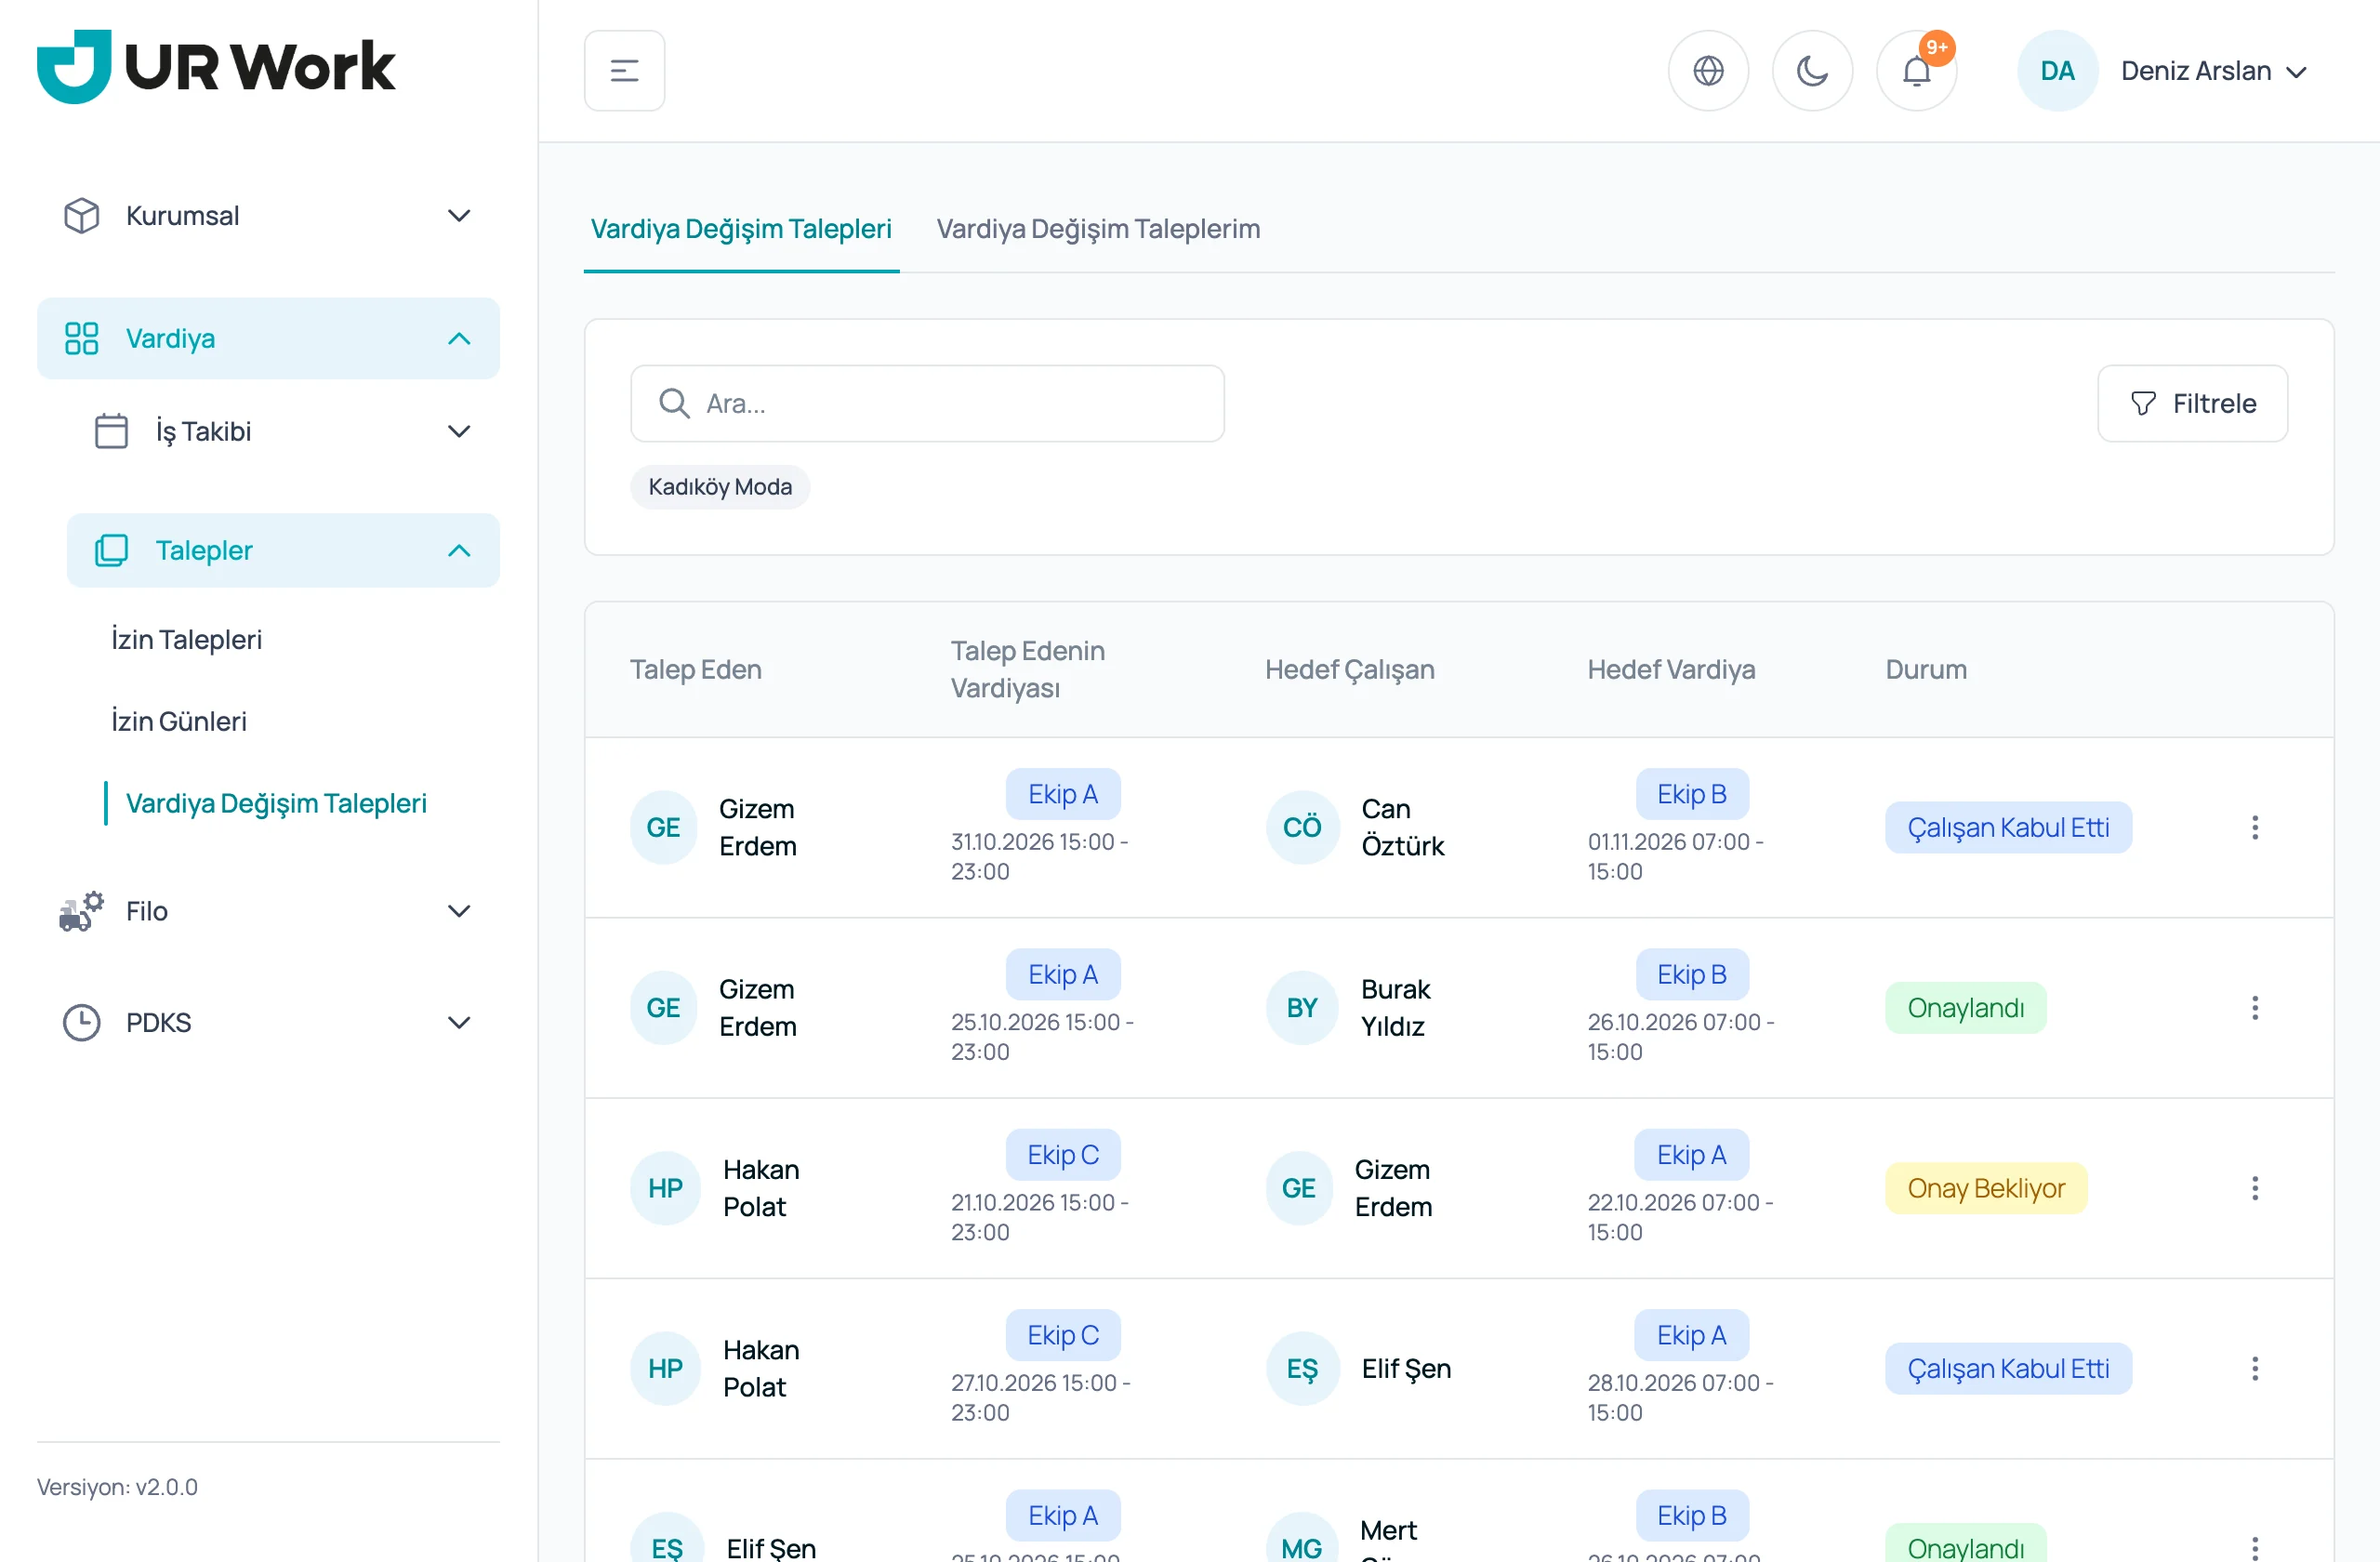
Task: Open the Filtrele filter button
Action: (x=2192, y=403)
